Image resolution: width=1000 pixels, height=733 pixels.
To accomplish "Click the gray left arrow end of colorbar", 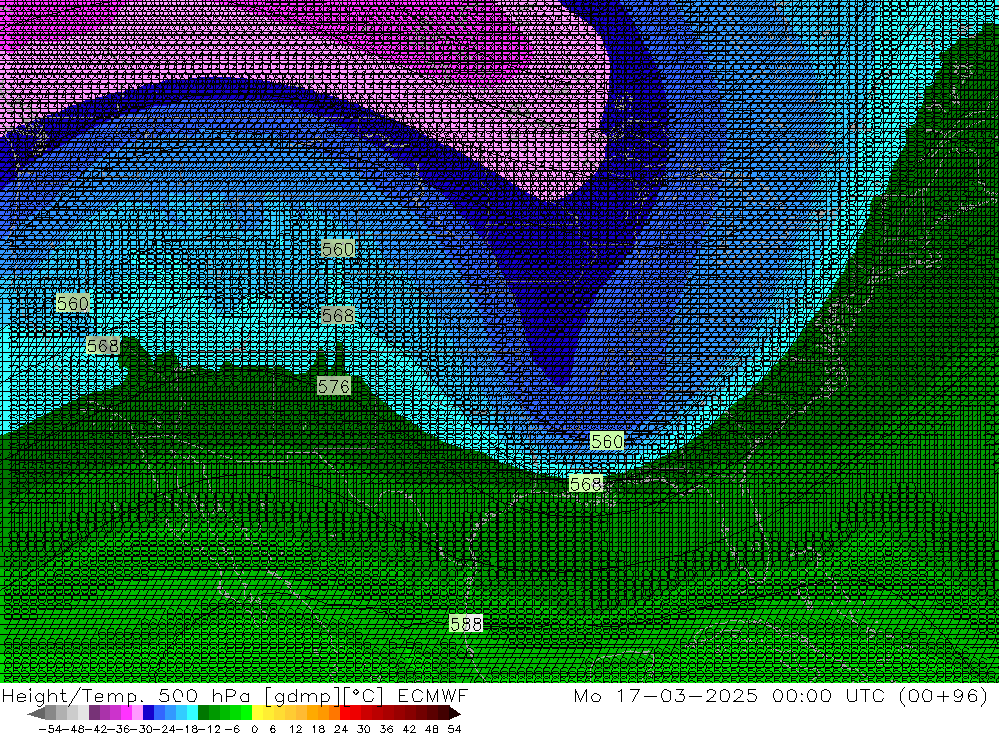I will pyautogui.click(x=36, y=713).
